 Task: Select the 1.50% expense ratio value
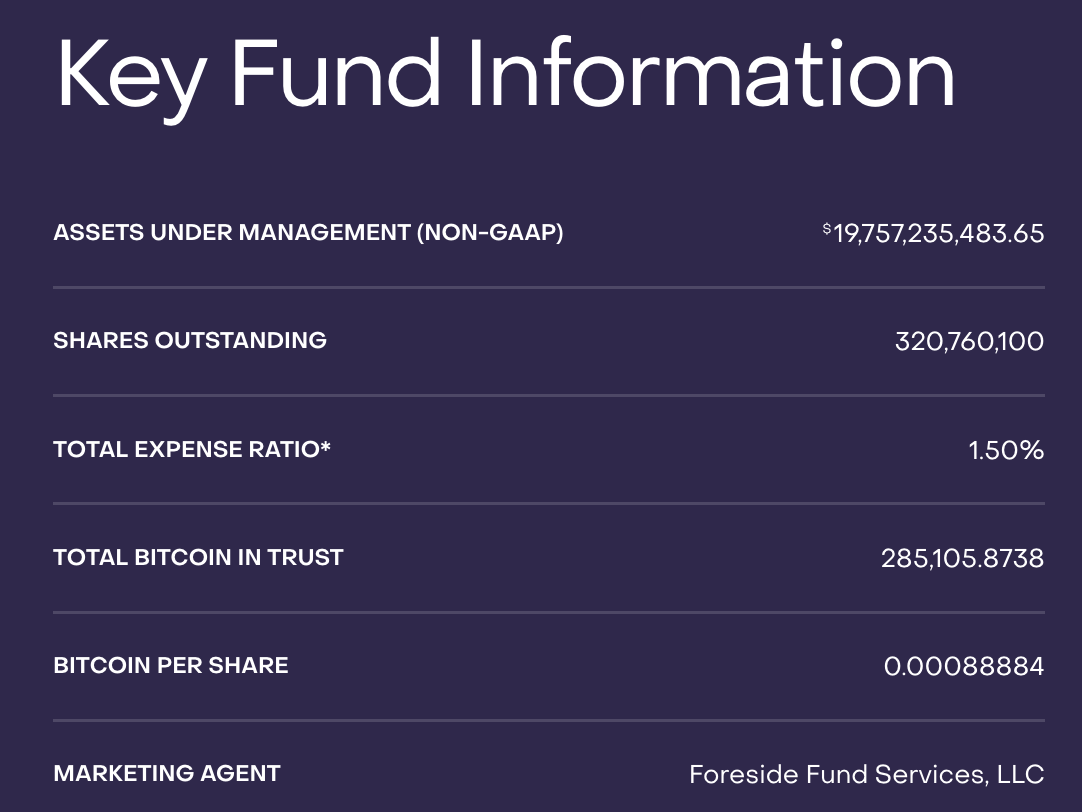(1006, 450)
